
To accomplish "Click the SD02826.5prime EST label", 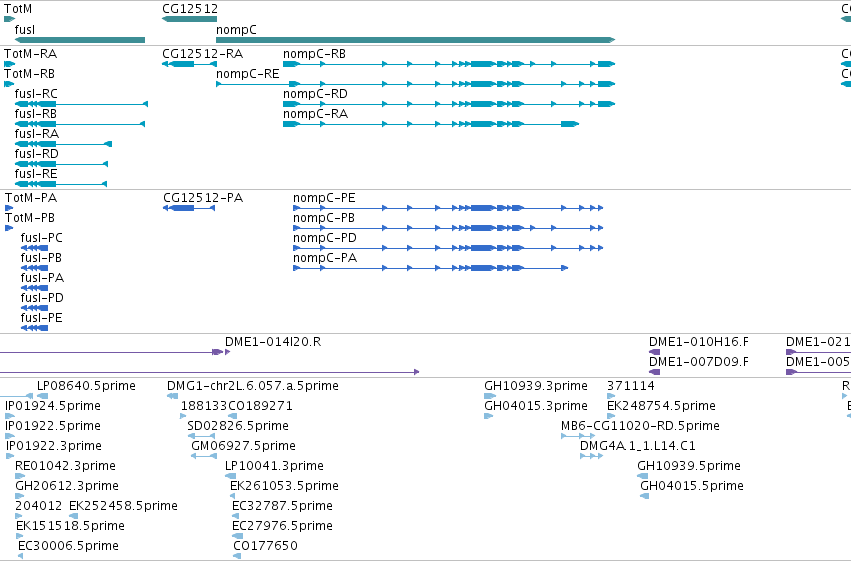I will point(238,426).
